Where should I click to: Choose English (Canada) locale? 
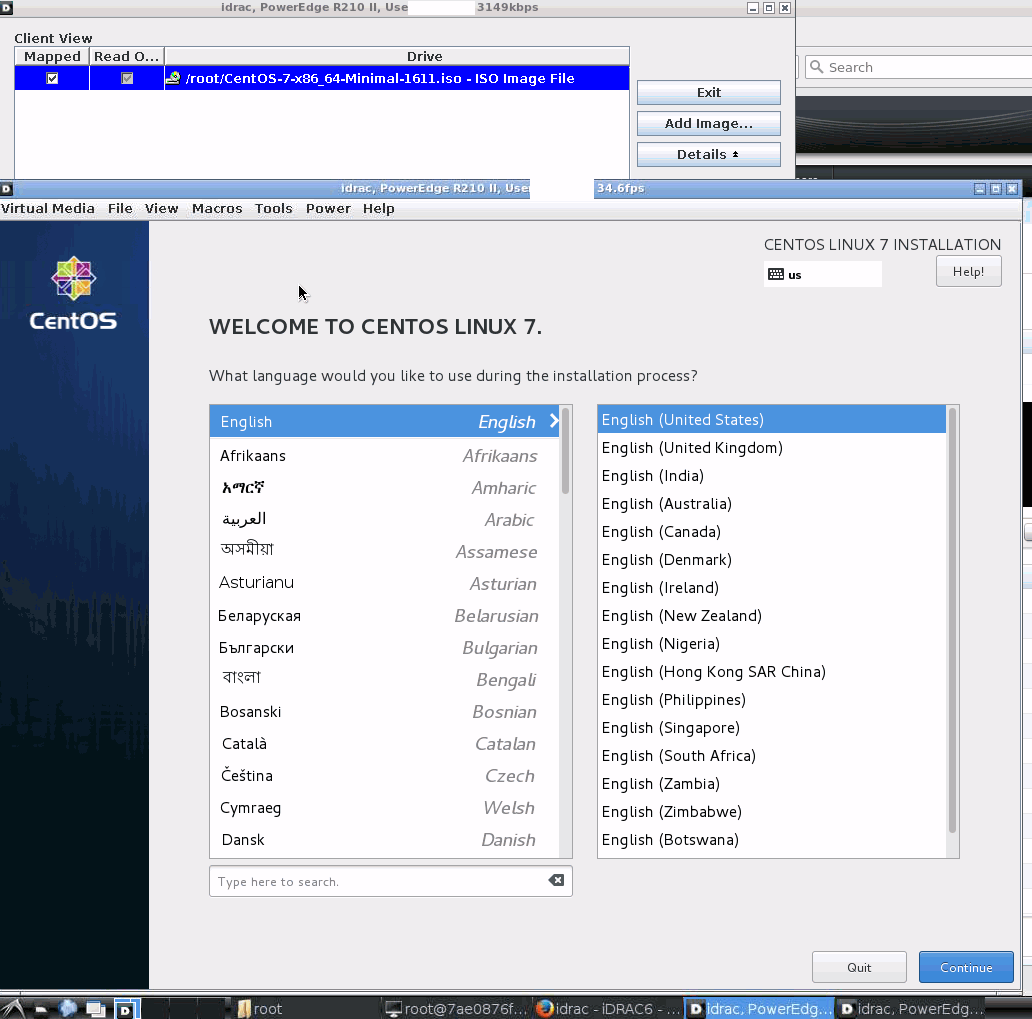click(x=771, y=531)
